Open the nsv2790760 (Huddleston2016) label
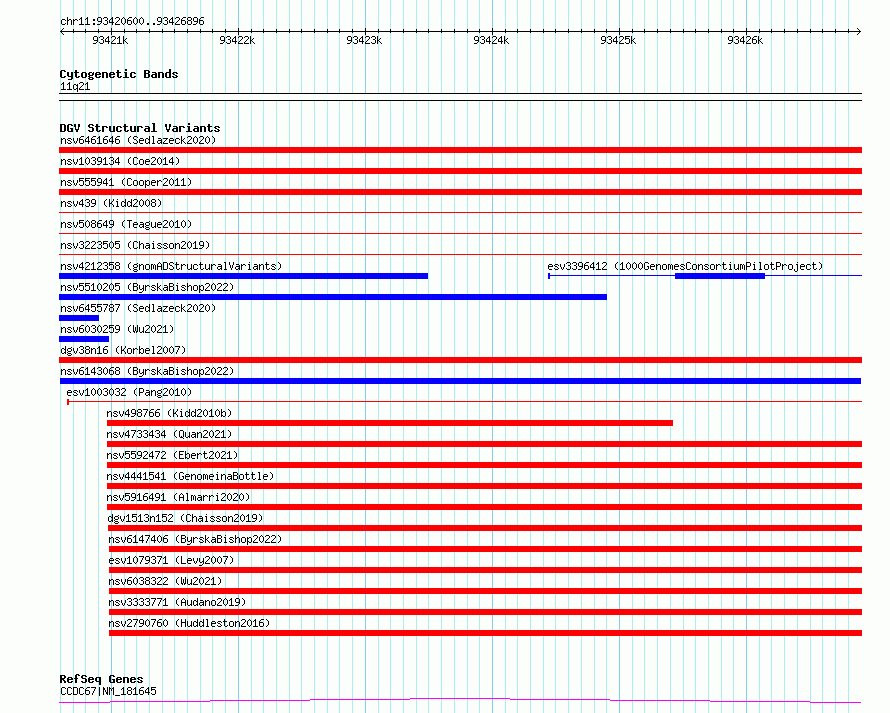This screenshot has width=890, height=713. point(189,623)
